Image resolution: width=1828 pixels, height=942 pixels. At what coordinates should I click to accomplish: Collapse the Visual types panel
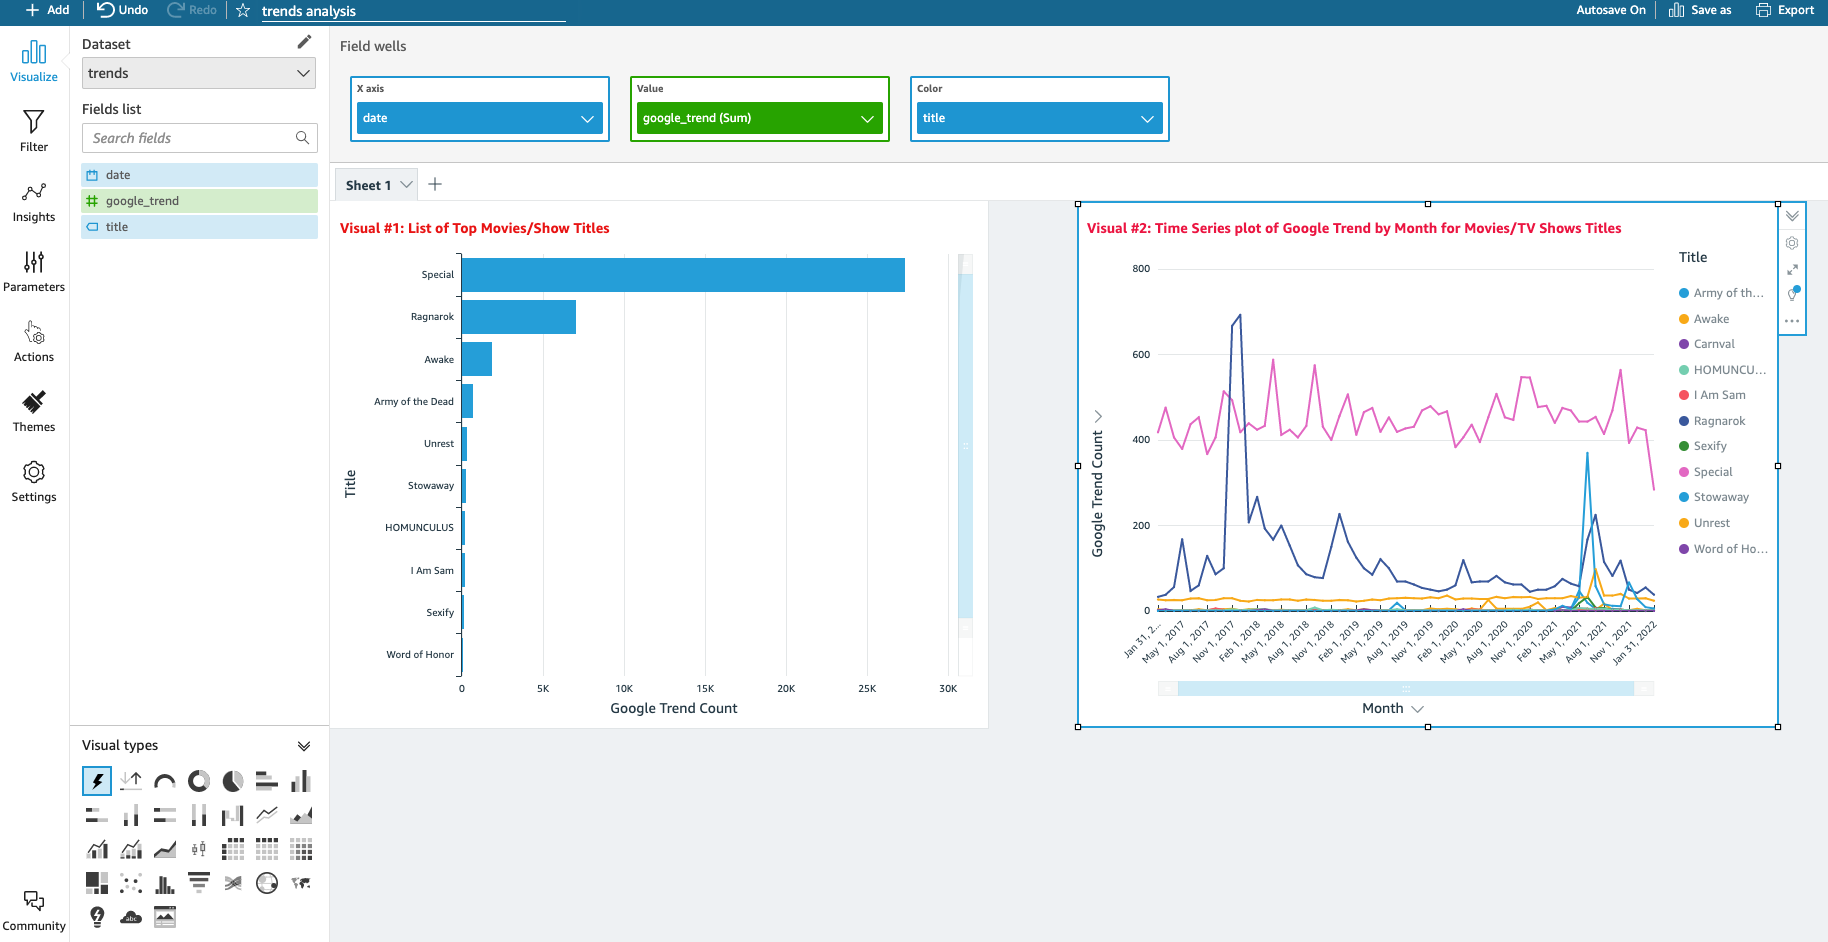point(304,746)
